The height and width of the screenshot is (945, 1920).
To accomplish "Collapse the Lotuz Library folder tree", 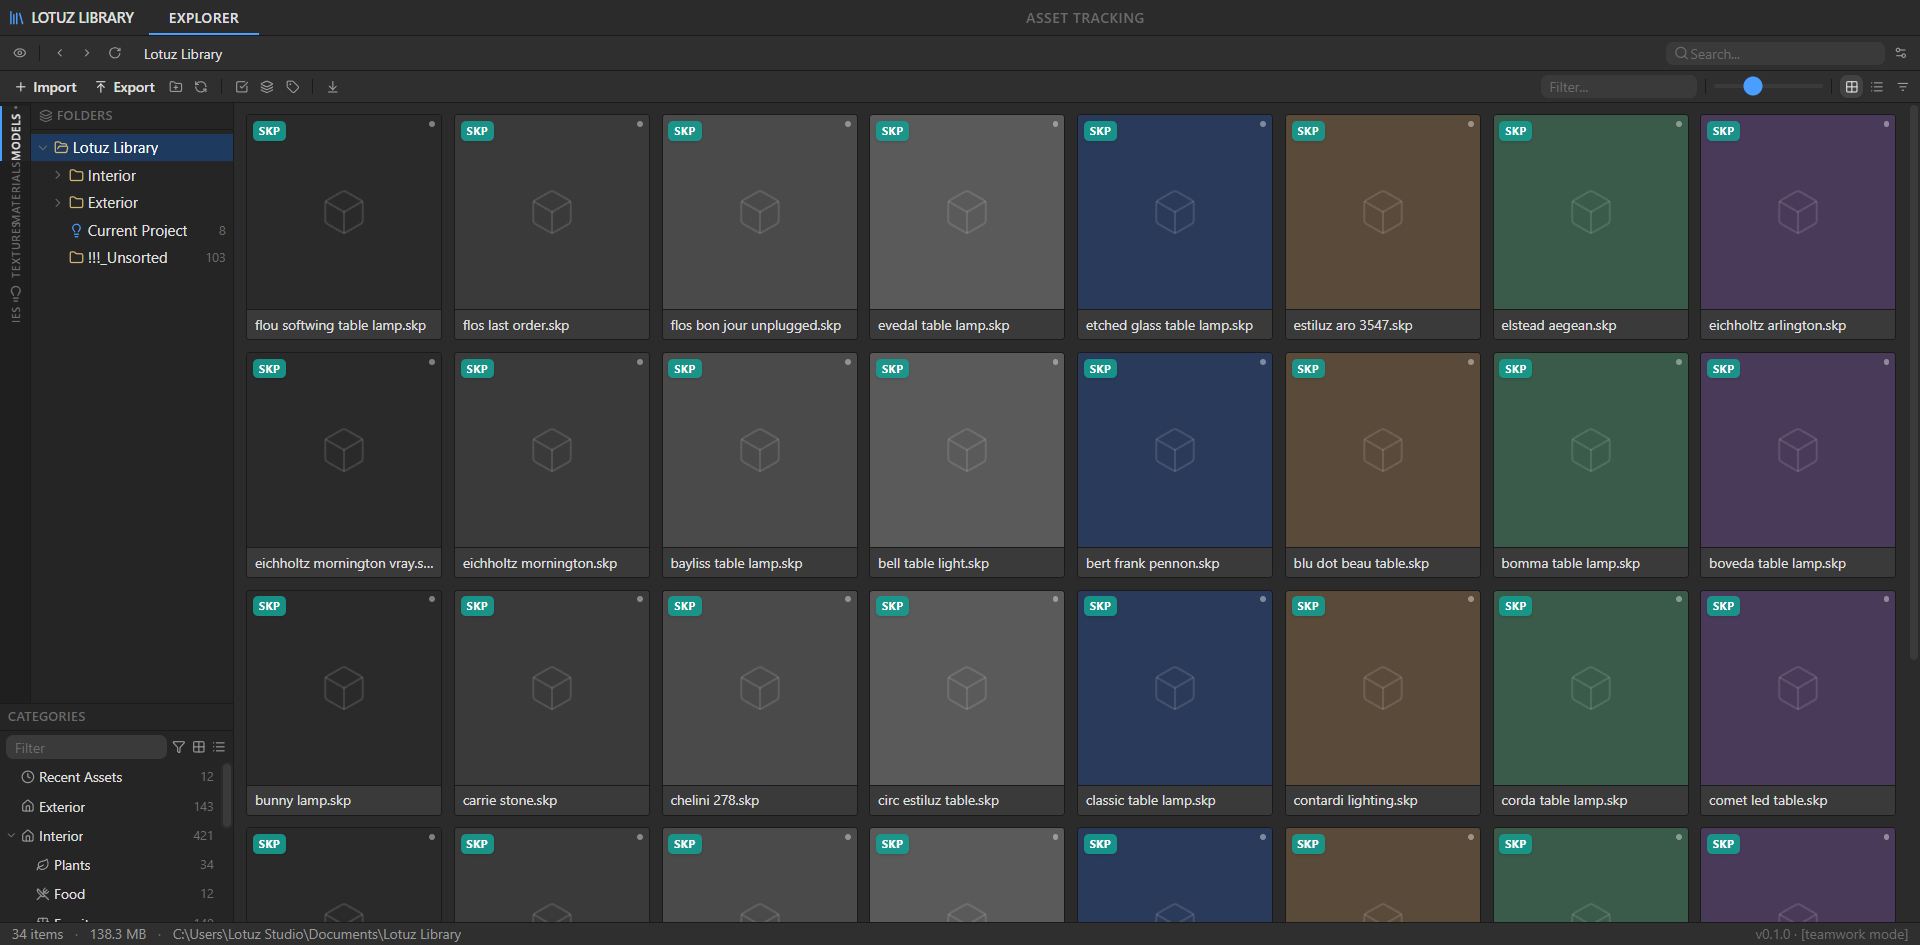I will coord(43,147).
